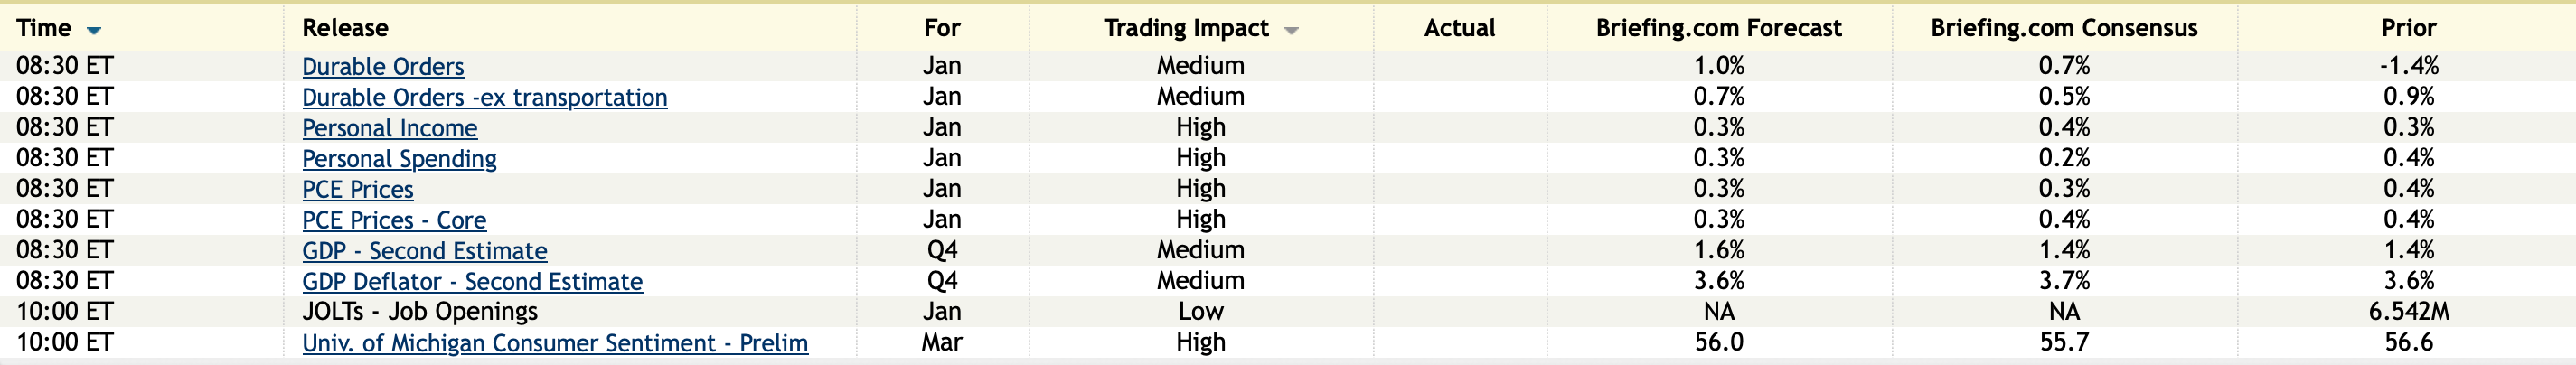2576x365 pixels.
Task: Open Univ. of Michigan Consumer Sentiment link
Action: coord(555,344)
